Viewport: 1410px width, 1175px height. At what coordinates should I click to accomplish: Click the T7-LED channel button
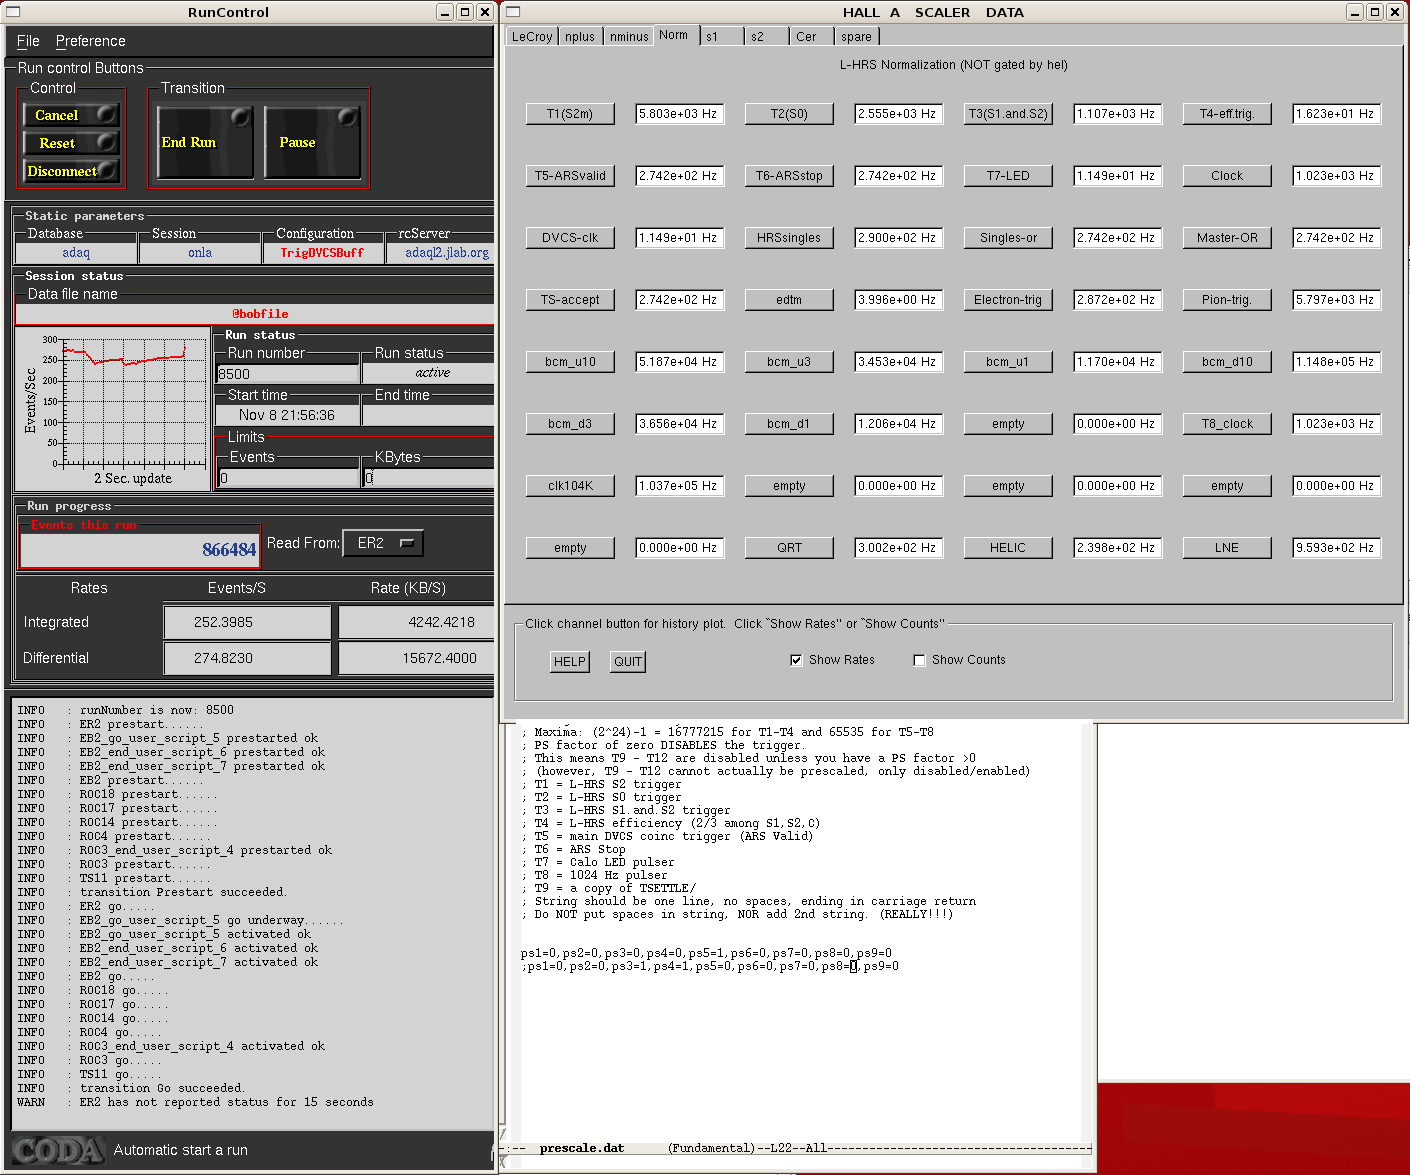click(x=1008, y=176)
